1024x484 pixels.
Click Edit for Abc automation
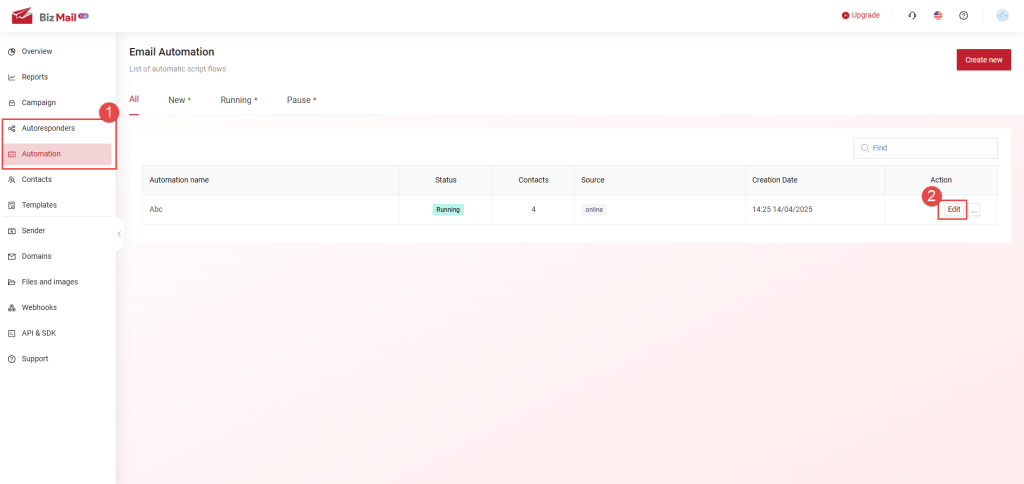(x=953, y=210)
